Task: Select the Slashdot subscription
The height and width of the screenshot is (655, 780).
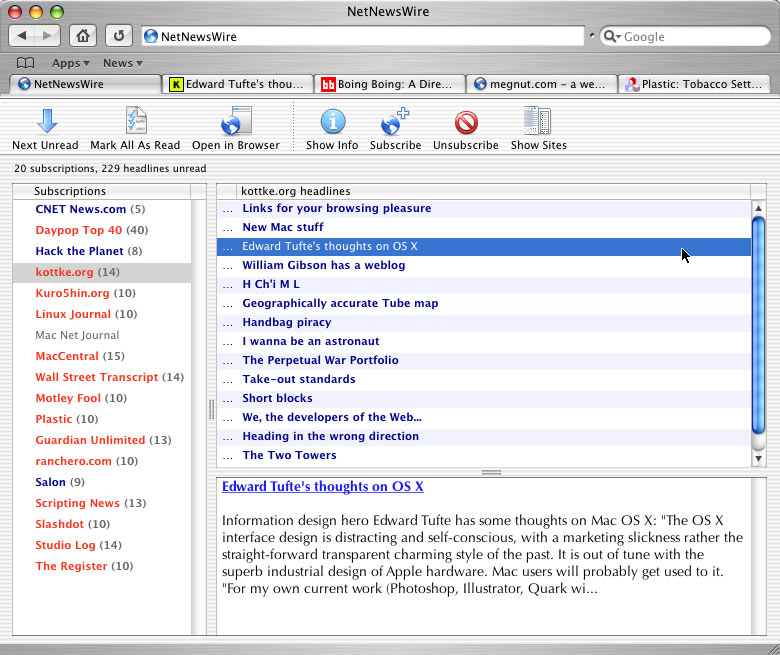Action: pyautogui.click(x=61, y=524)
